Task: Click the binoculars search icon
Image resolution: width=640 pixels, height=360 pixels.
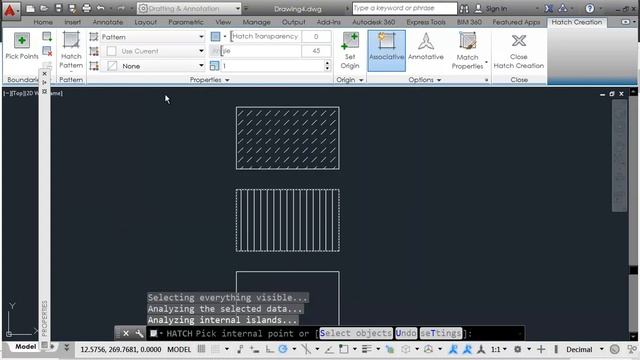Action: (x=464, y=9)
